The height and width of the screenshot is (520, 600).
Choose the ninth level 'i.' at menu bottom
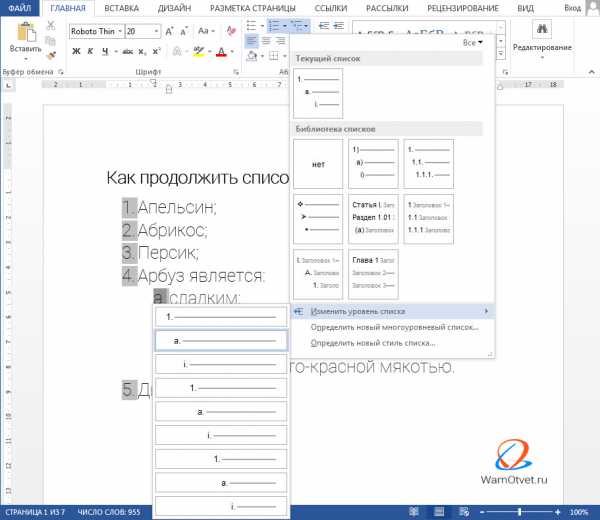pos(221,507)
